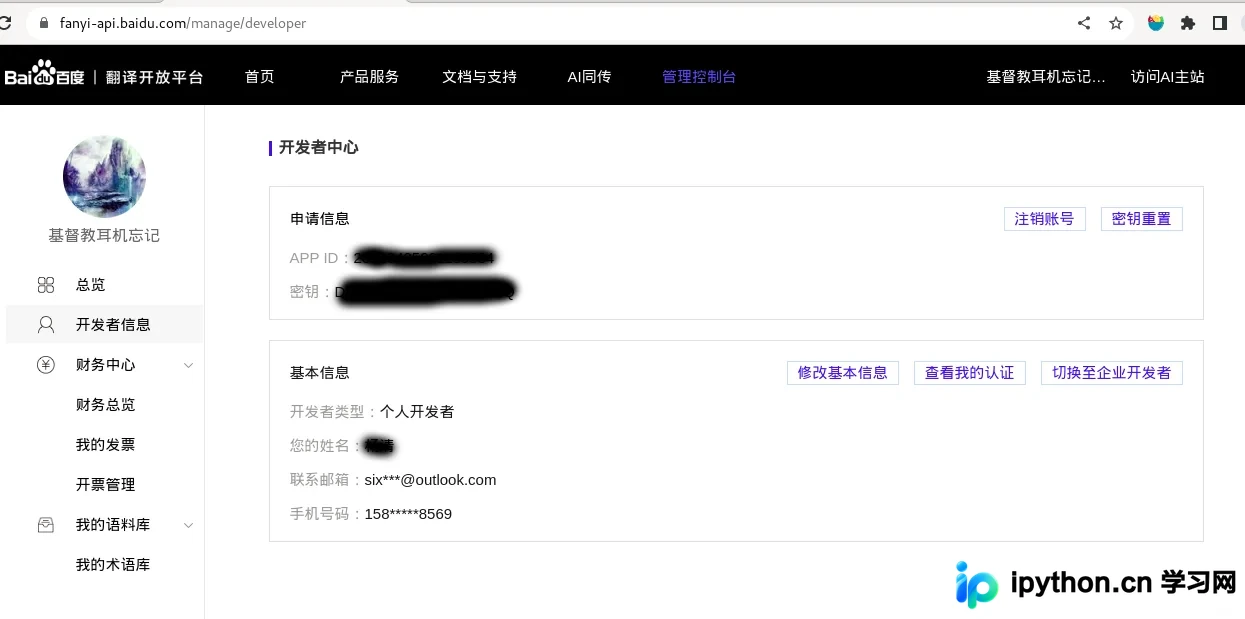Bookmark this page with star icon
This screenshot has width=1245, height=619.
[x=1116, y=23]
